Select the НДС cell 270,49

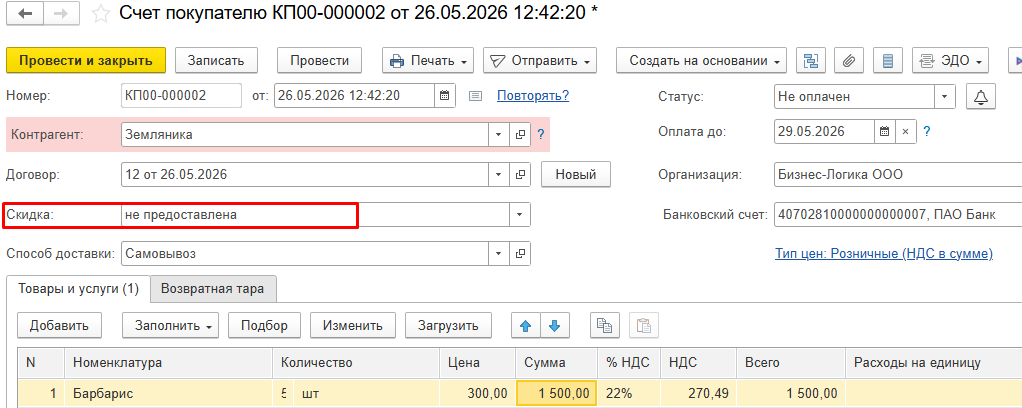pyautogui.click(x=698, y=393)
